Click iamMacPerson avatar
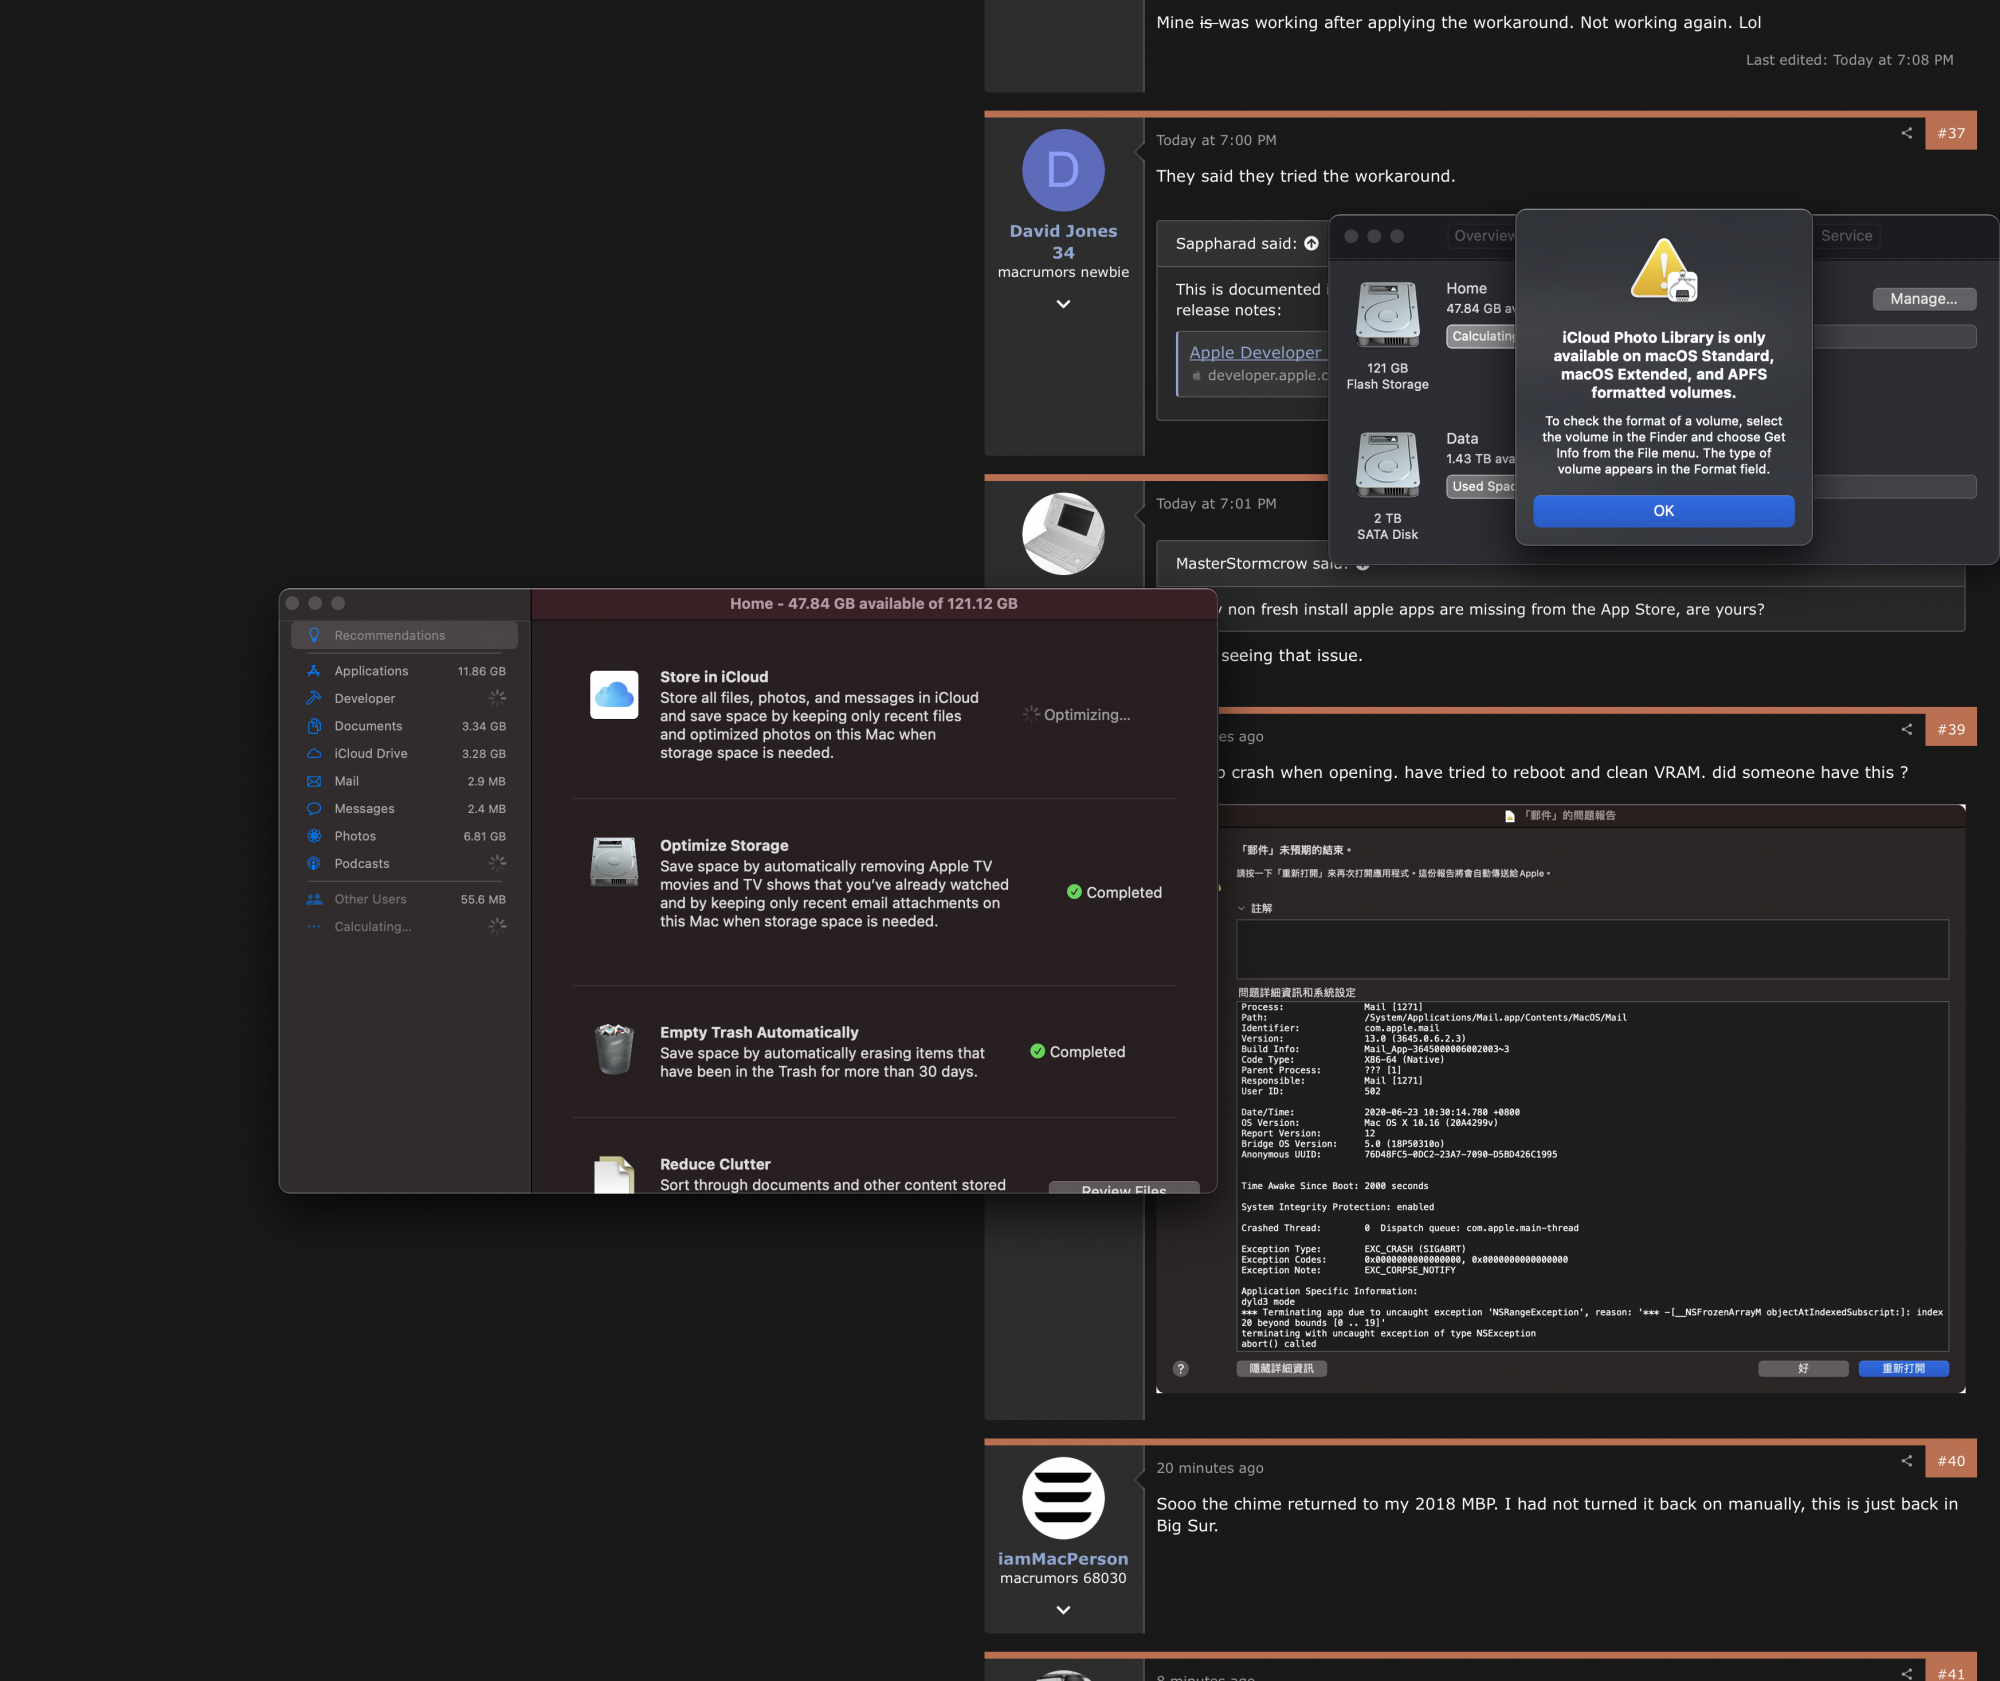 tap(1063, 1498)
